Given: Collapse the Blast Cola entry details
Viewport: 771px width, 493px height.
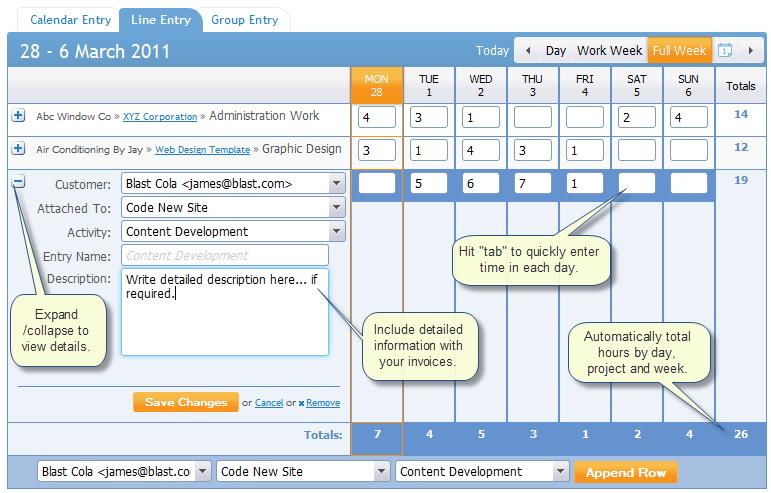Looking at the screenshot, I should pyautogui.click(x=18, y=183).
